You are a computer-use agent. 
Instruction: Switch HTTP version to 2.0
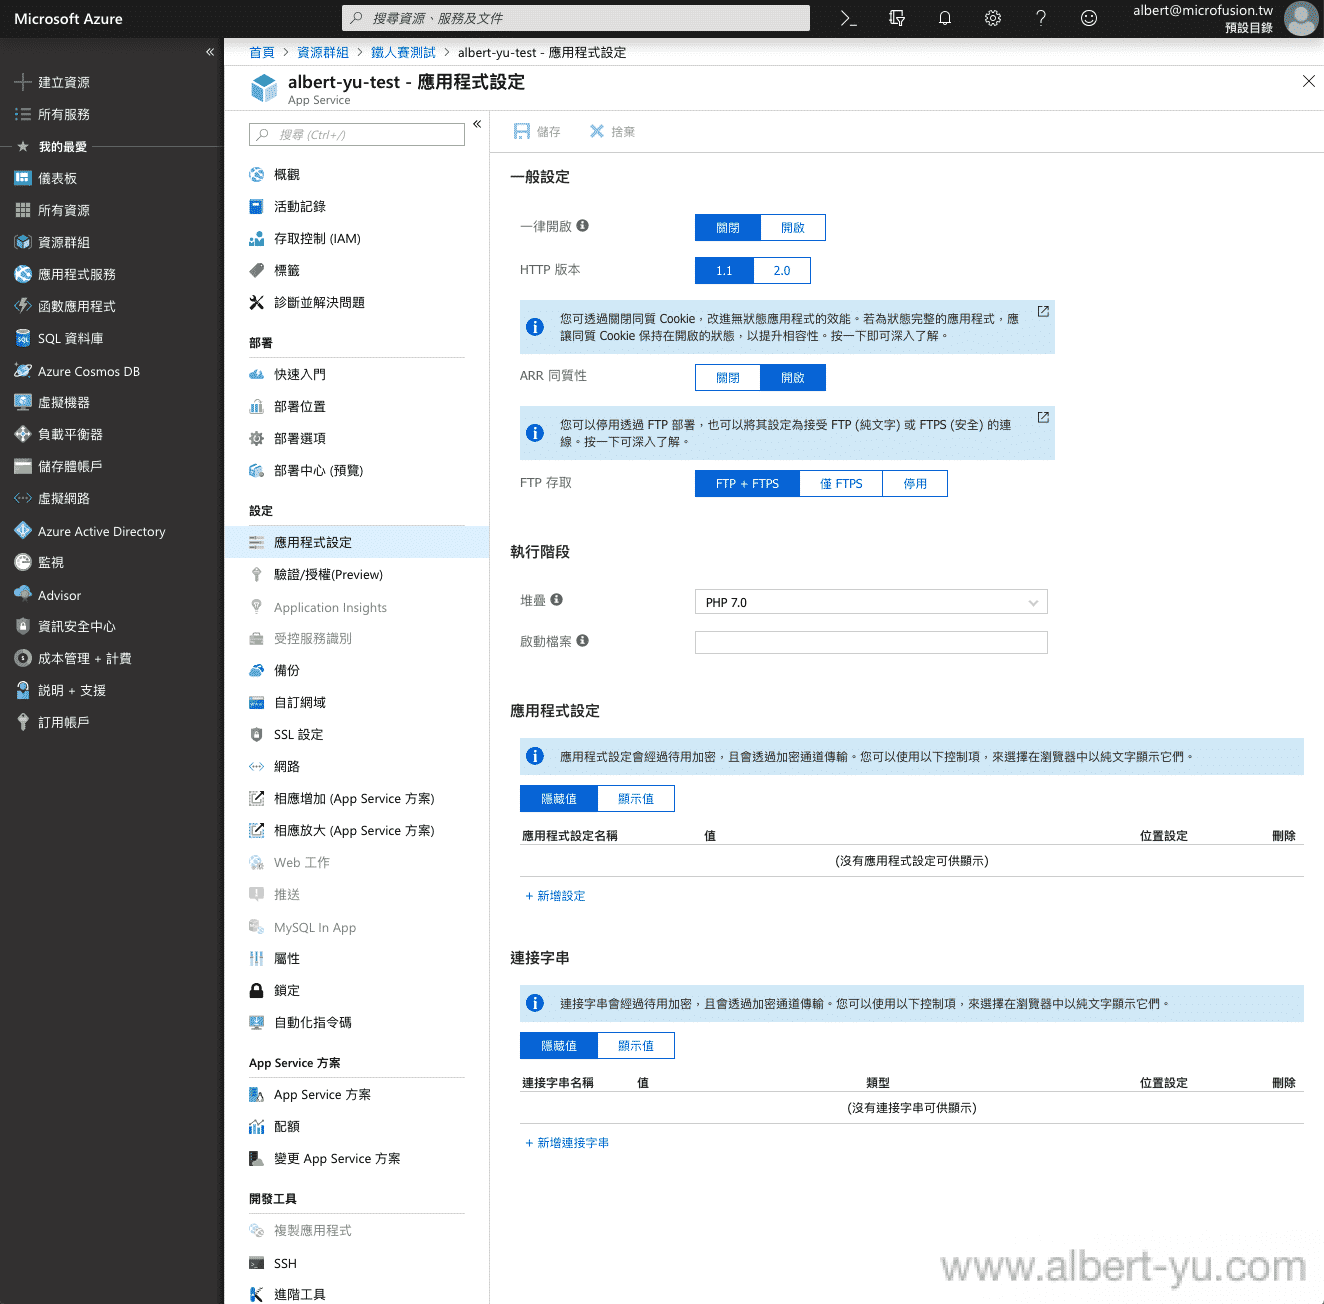click(x=781, y=271)
